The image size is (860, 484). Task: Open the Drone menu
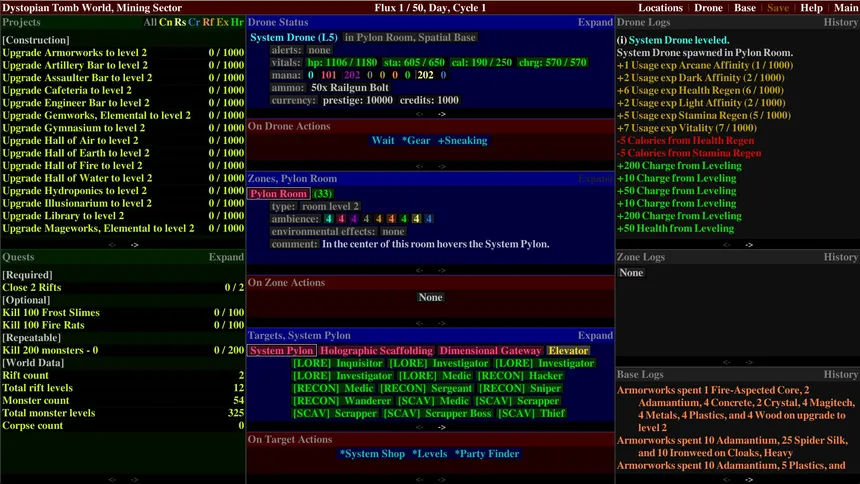(x=708, y=8)
